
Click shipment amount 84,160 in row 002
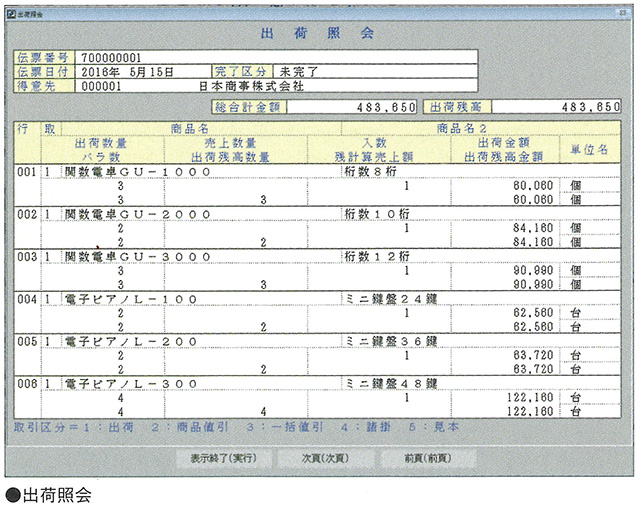pyautogui.click(x=533, y=228)
